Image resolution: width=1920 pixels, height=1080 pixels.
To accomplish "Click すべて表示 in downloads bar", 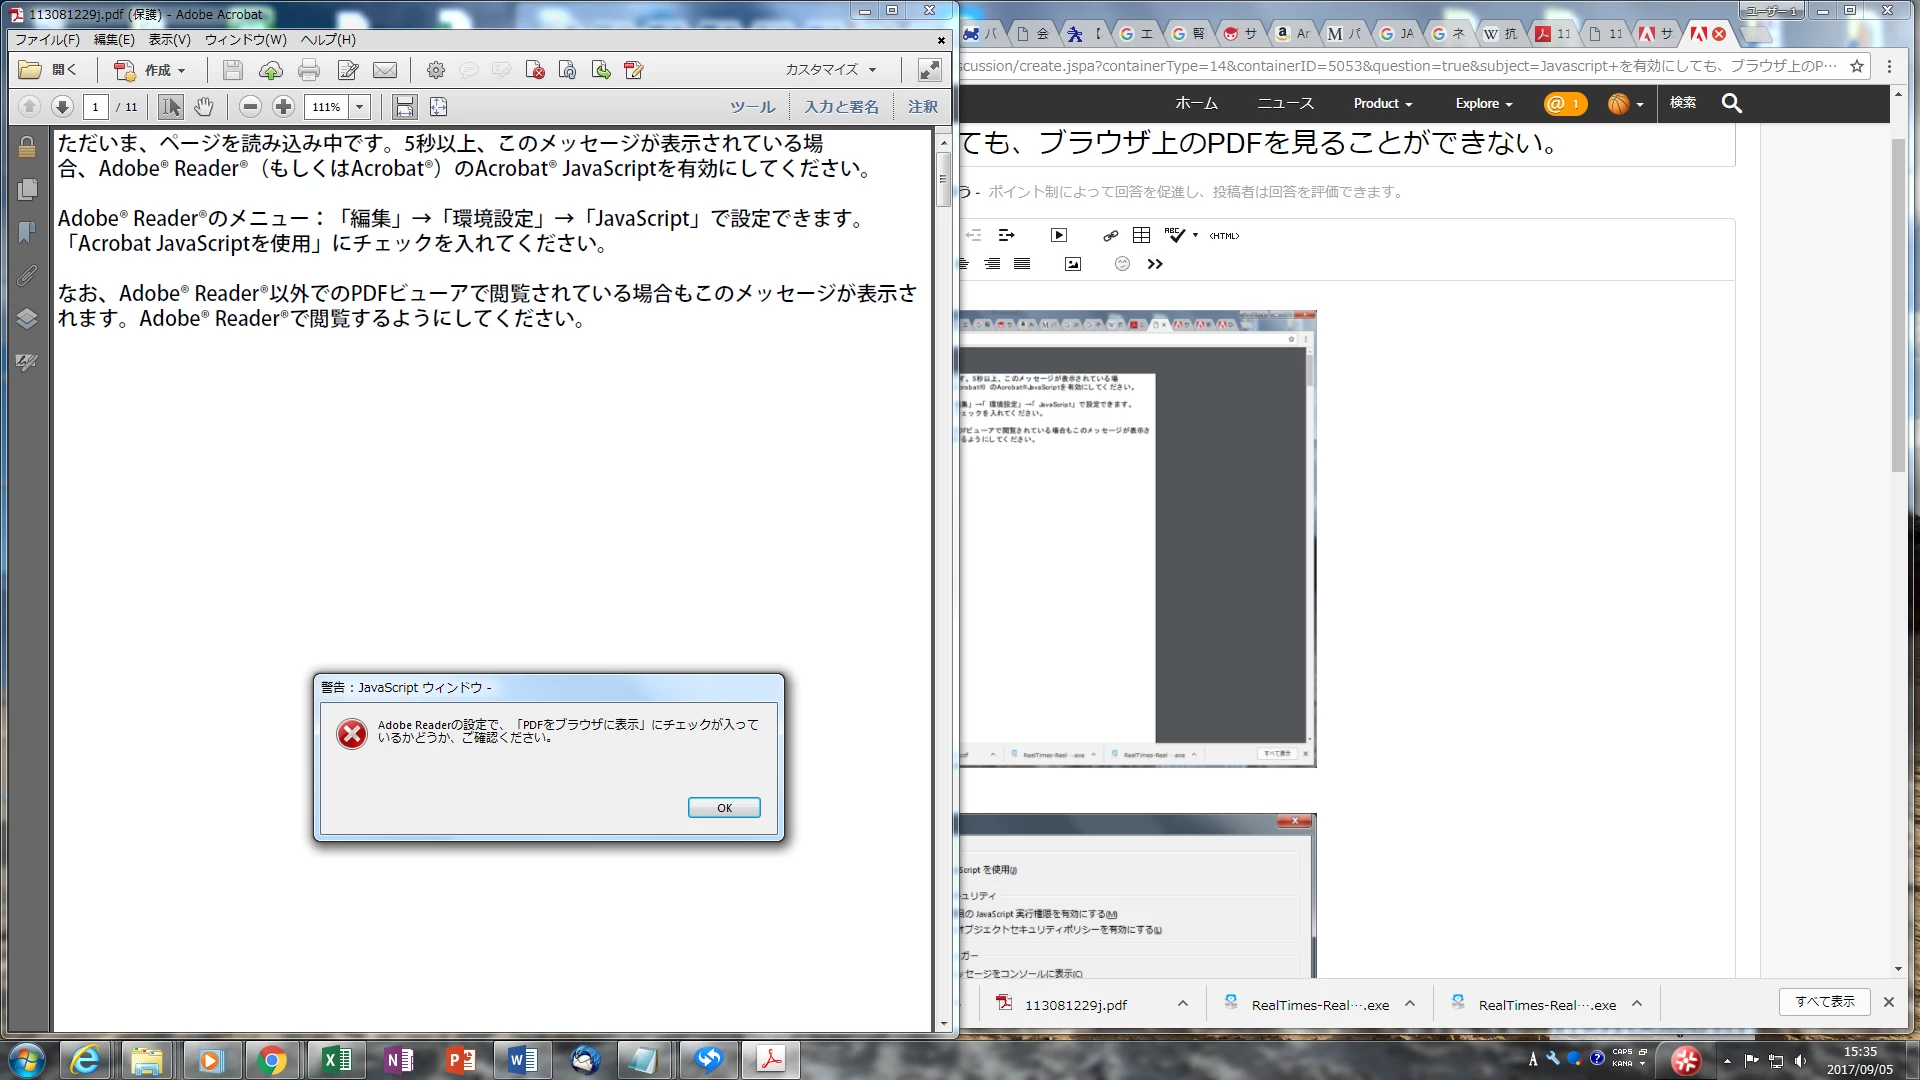I will point(1824,1002).
